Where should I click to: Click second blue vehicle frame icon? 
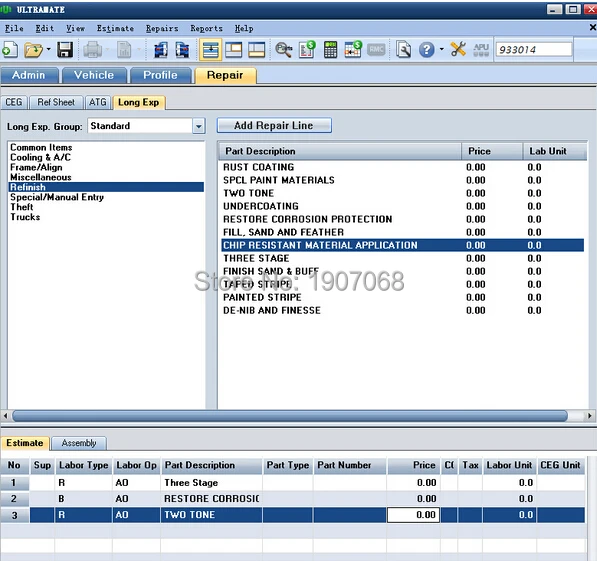pos(183,50)
